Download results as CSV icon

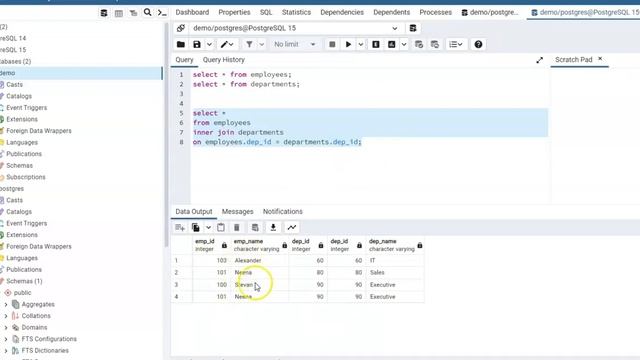click(273, 227)
